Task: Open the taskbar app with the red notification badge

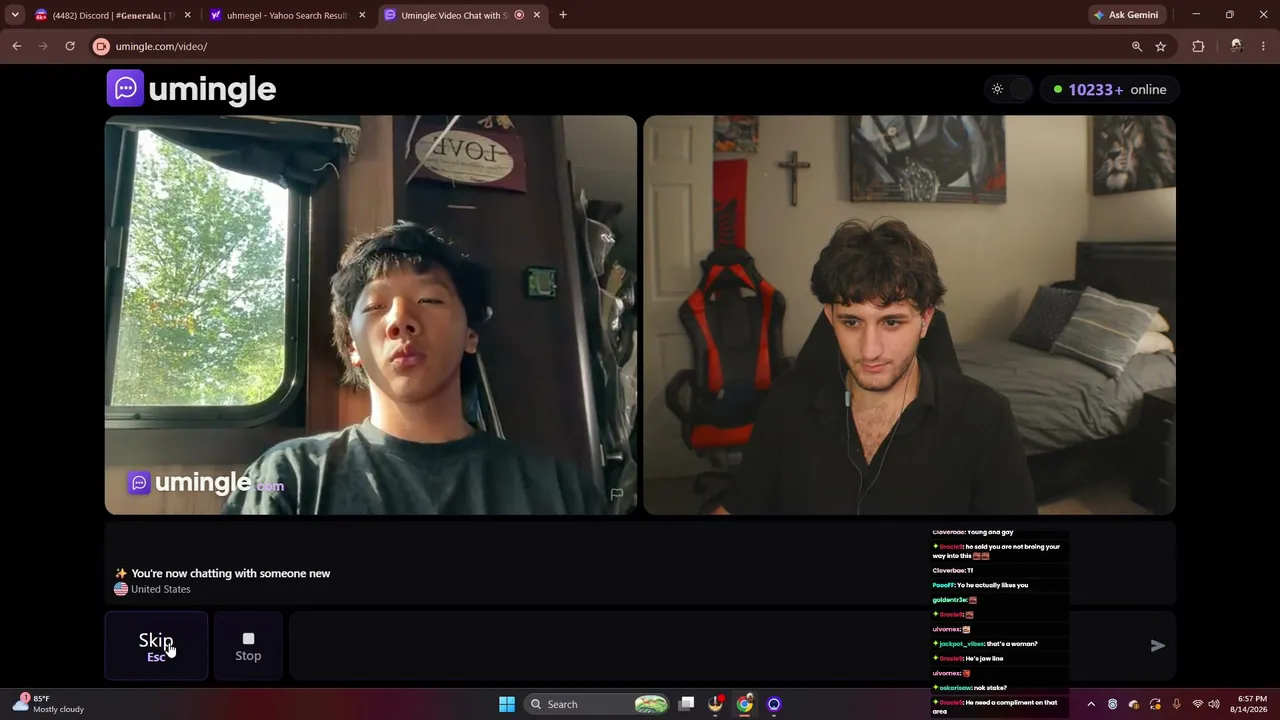Action: click(716, 704)
